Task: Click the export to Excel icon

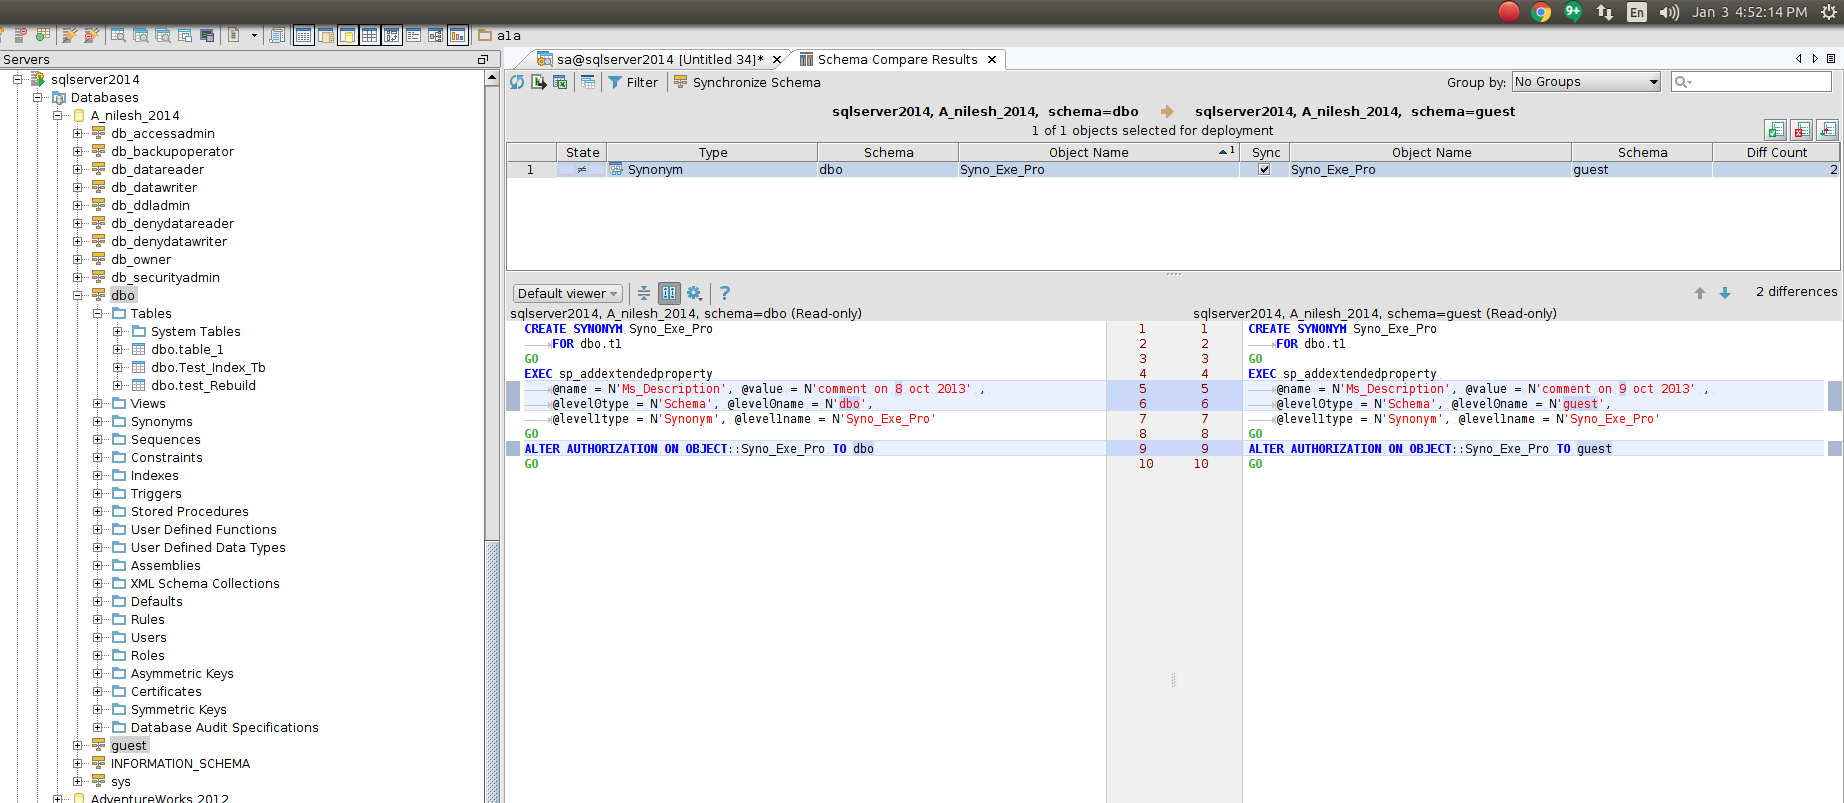Action: click(560, 82)
